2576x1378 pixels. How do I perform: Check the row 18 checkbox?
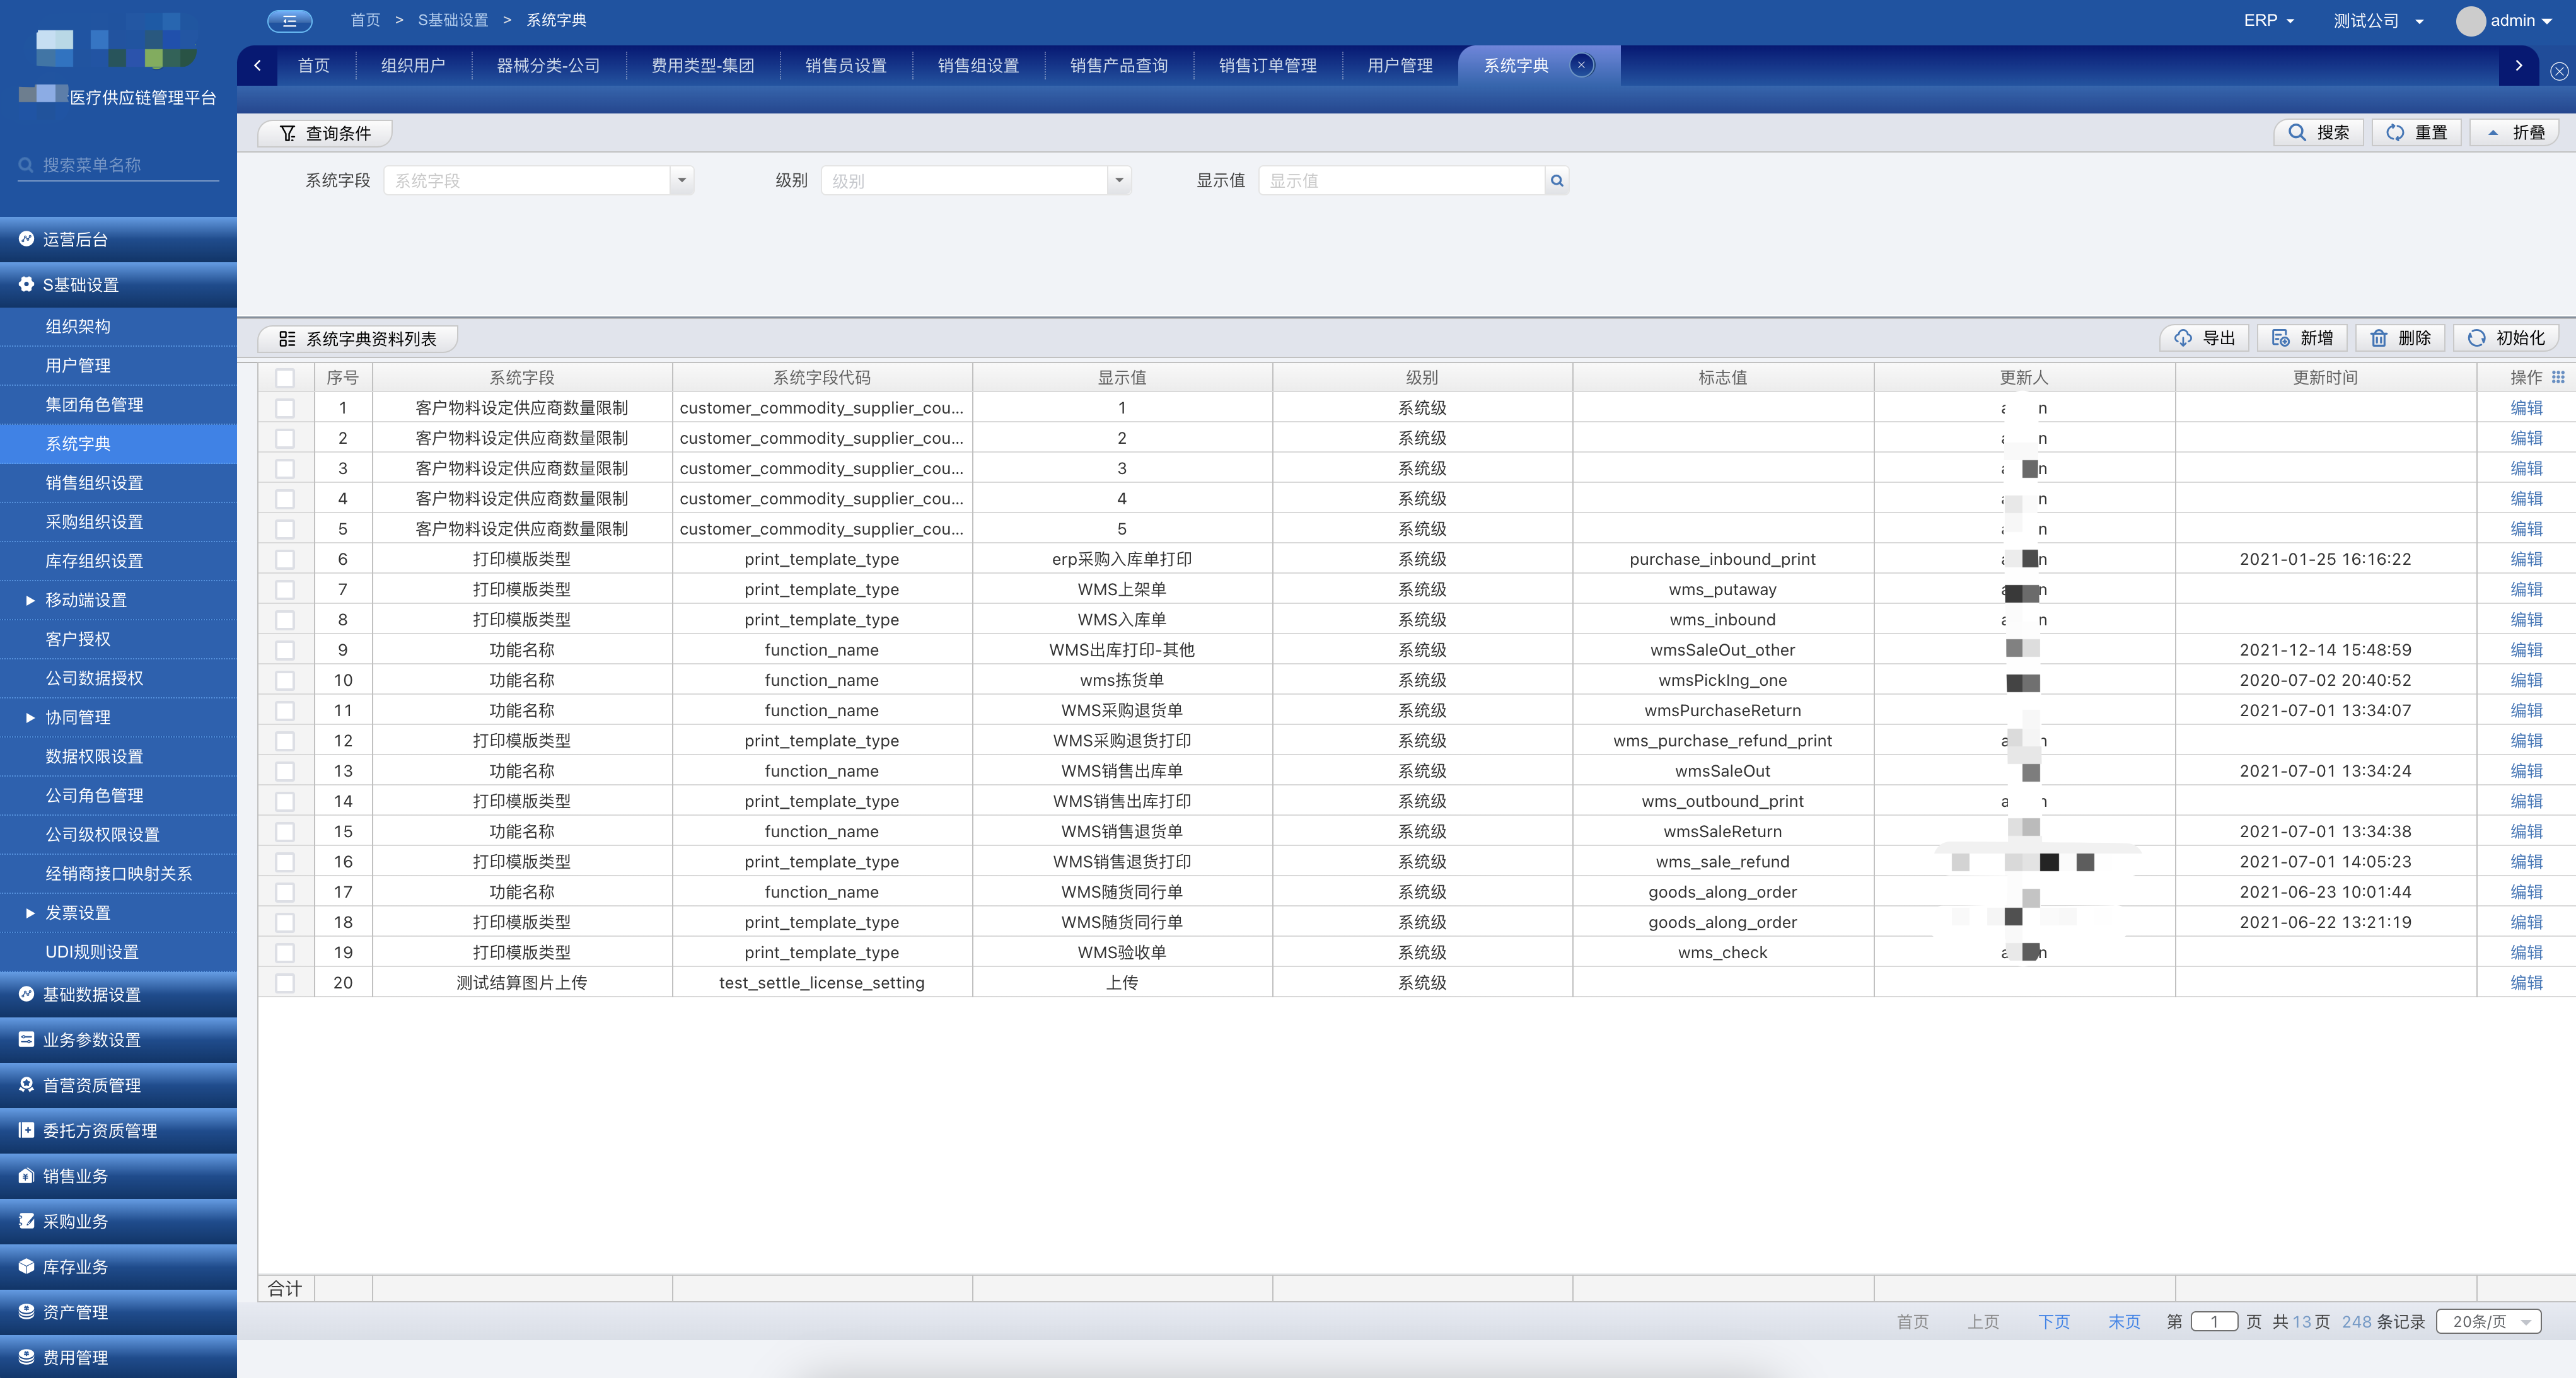click(285, 922)
